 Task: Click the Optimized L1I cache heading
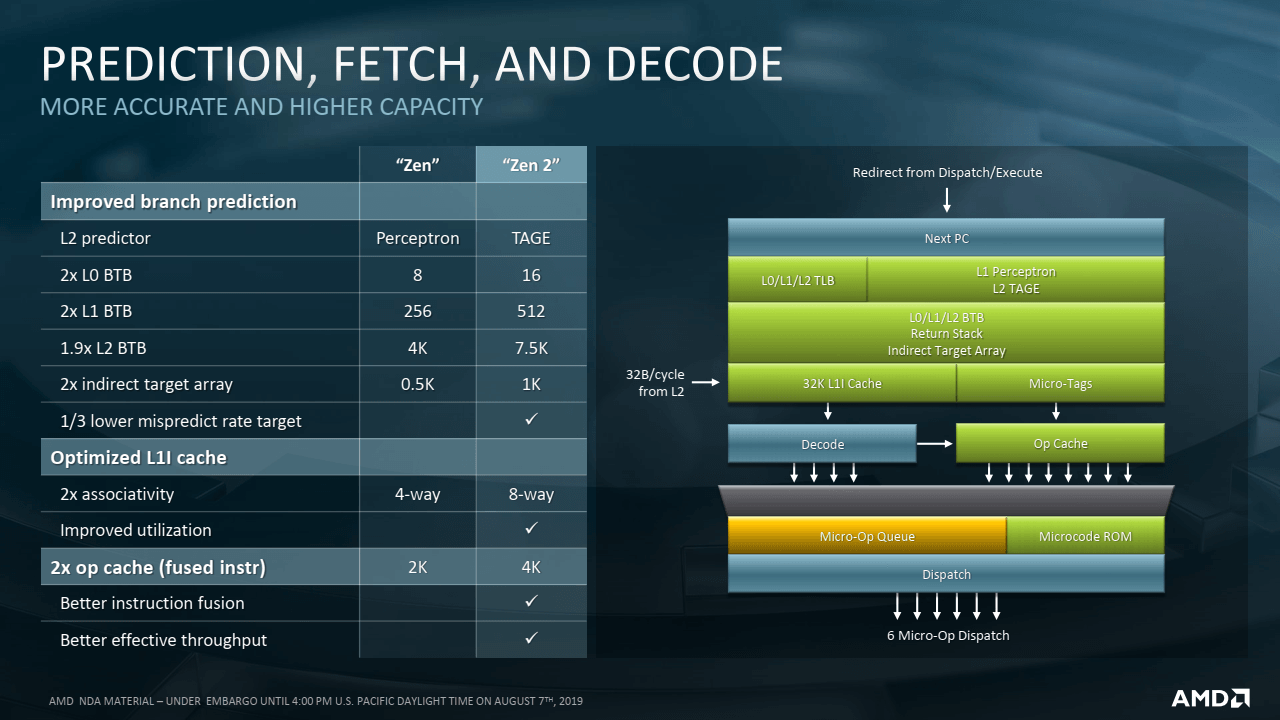point(138,457)
